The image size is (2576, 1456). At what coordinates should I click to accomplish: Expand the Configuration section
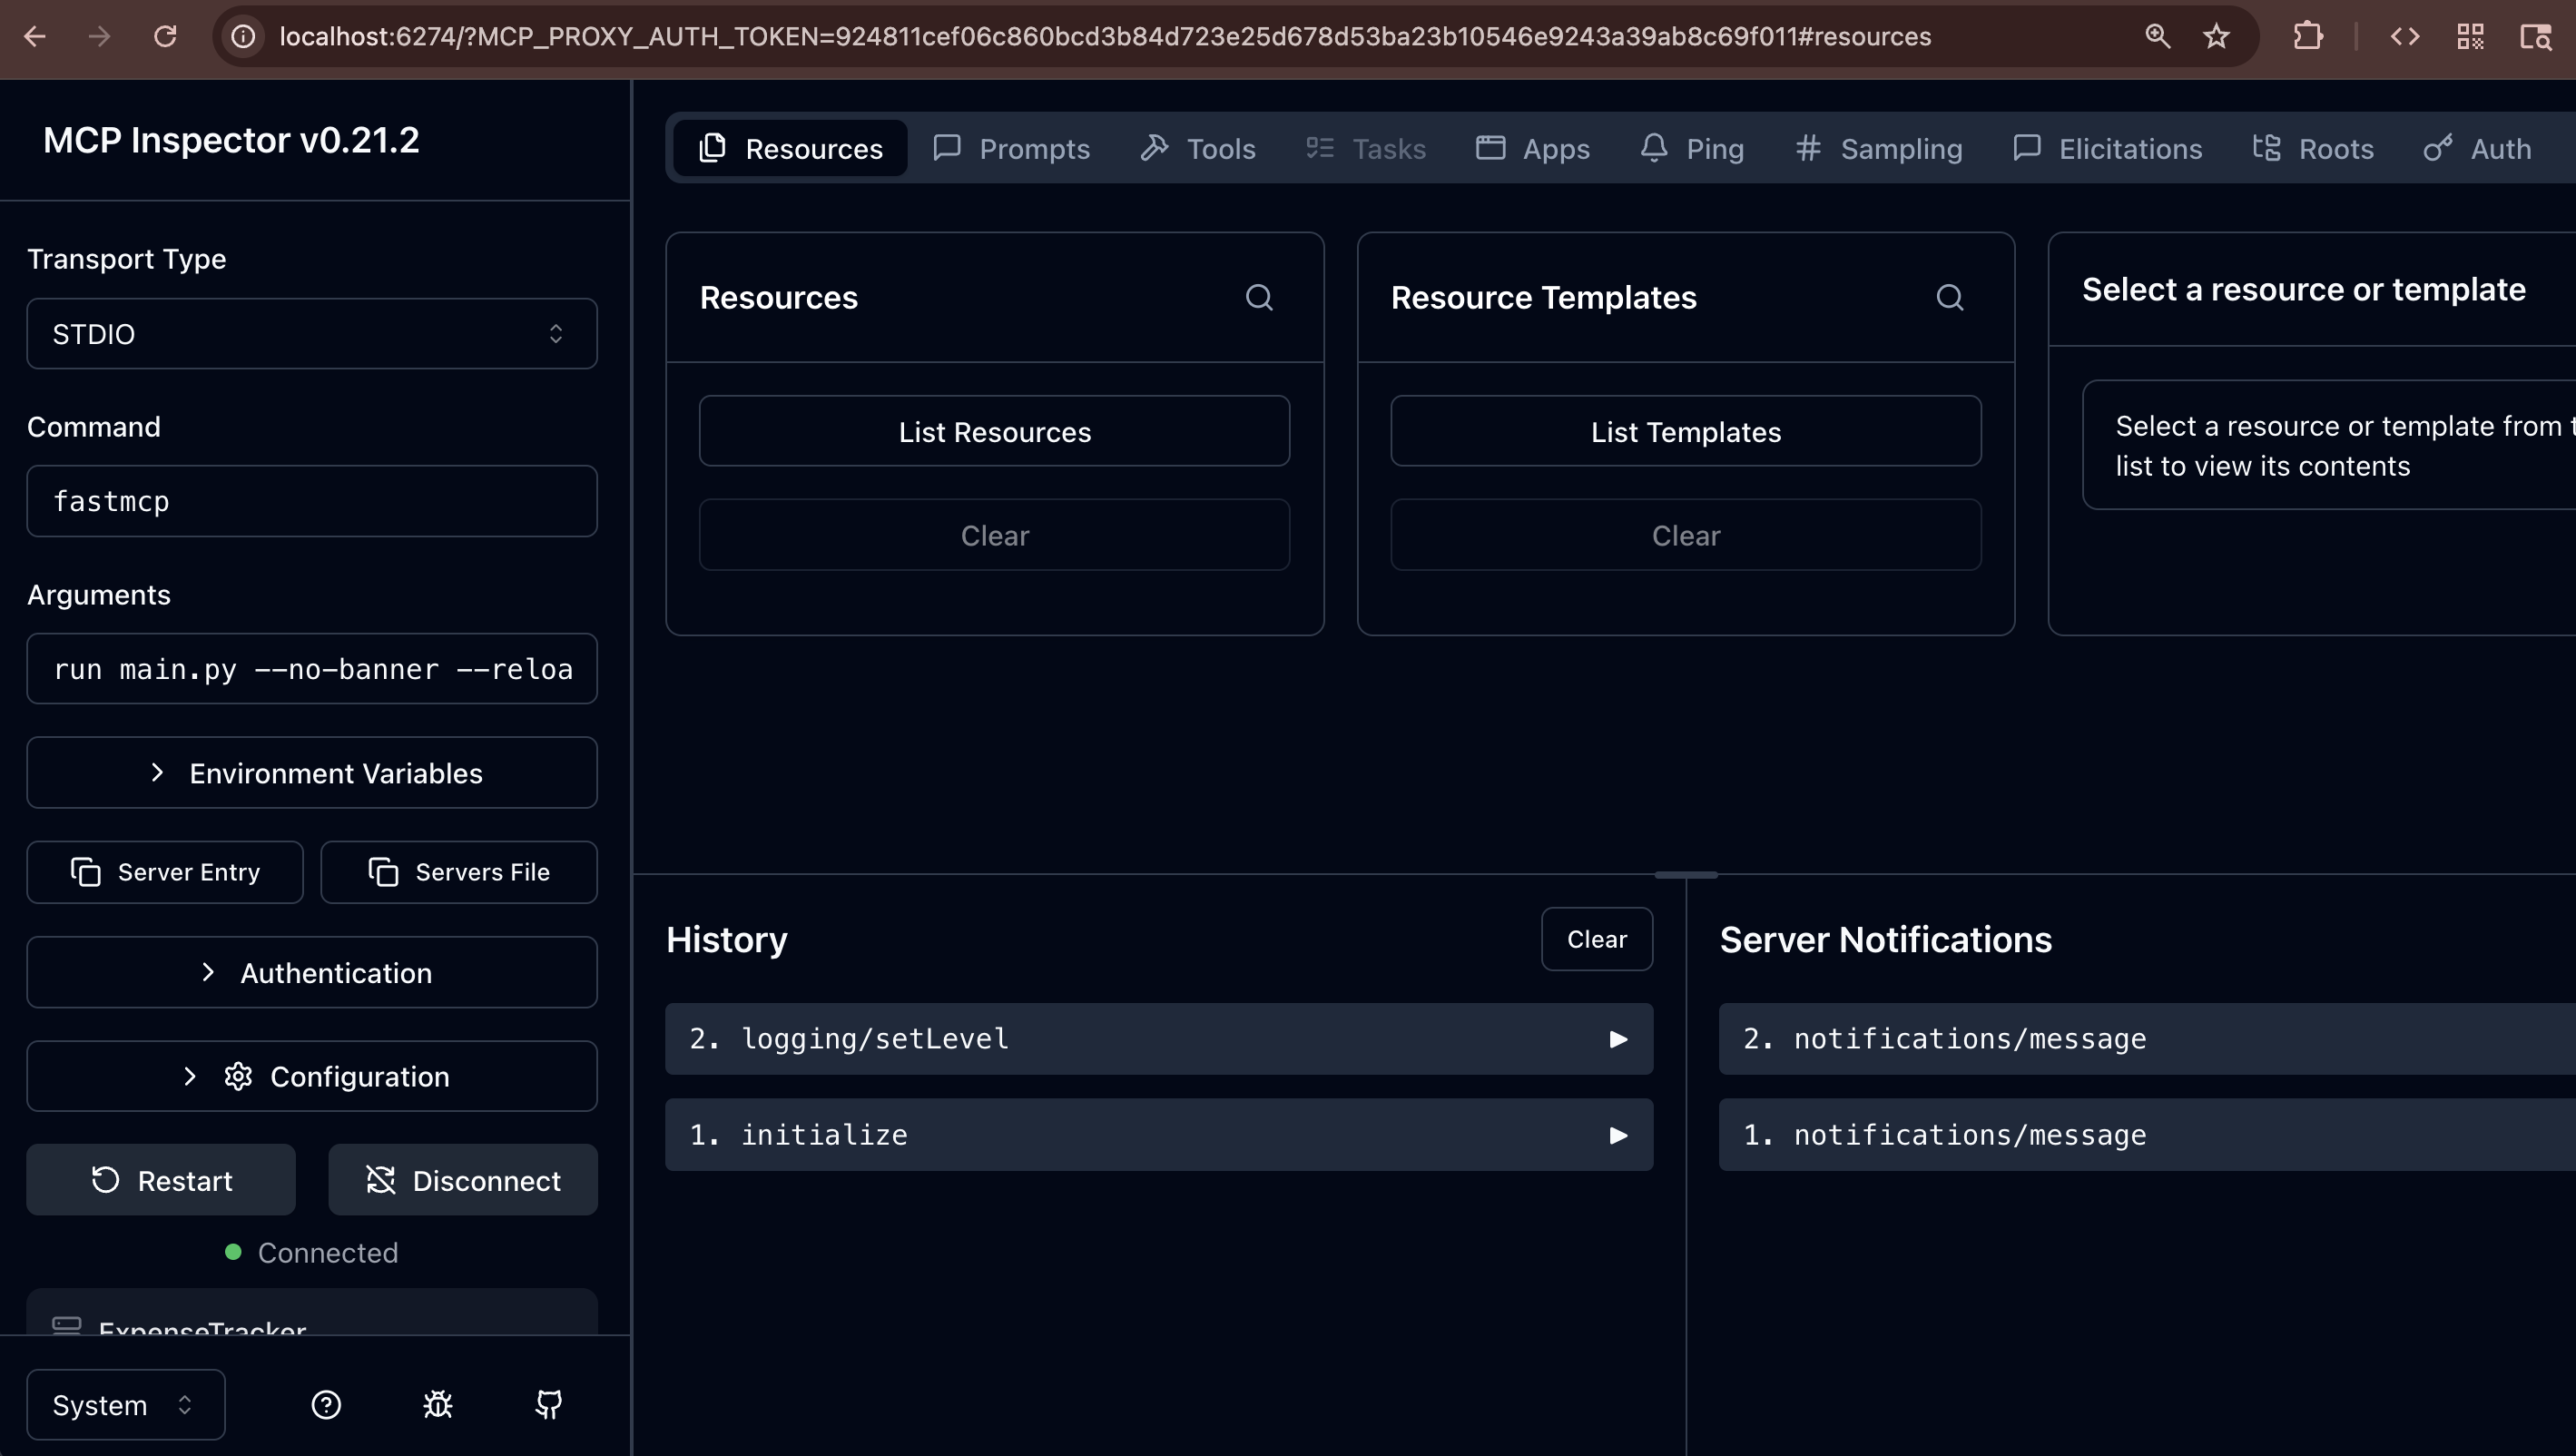coord(312,1077)
